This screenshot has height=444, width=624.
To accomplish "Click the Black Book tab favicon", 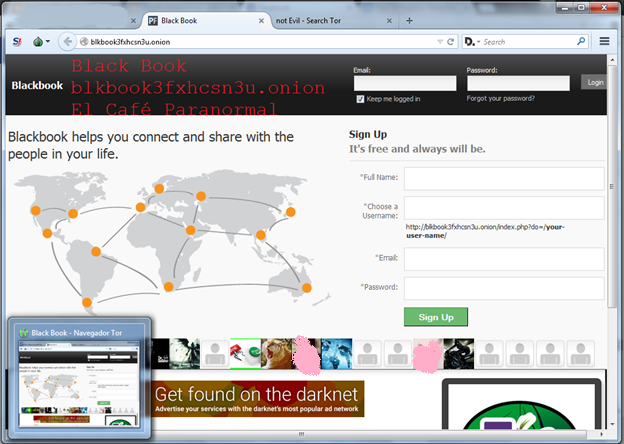I will point(152,21).
